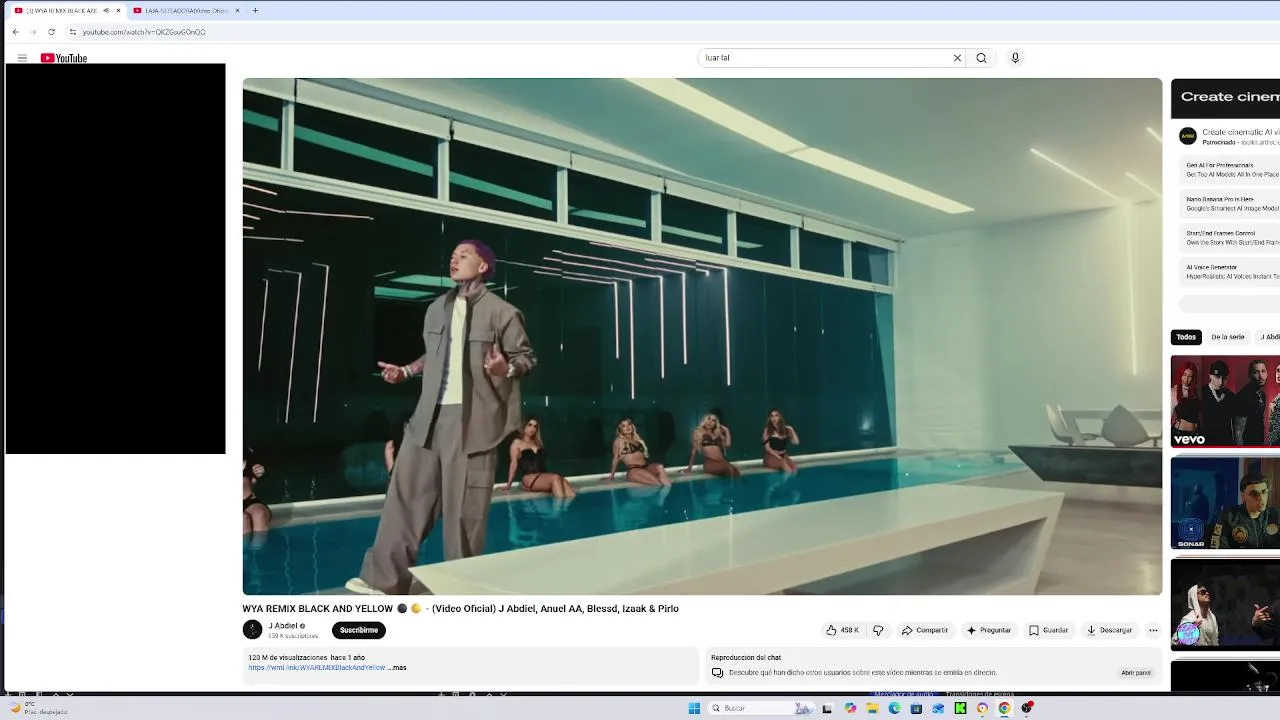The height and width of the screenshot is (720, 1280).
Task: Open Task View on taskbar
Action: (x=827, y=708)
